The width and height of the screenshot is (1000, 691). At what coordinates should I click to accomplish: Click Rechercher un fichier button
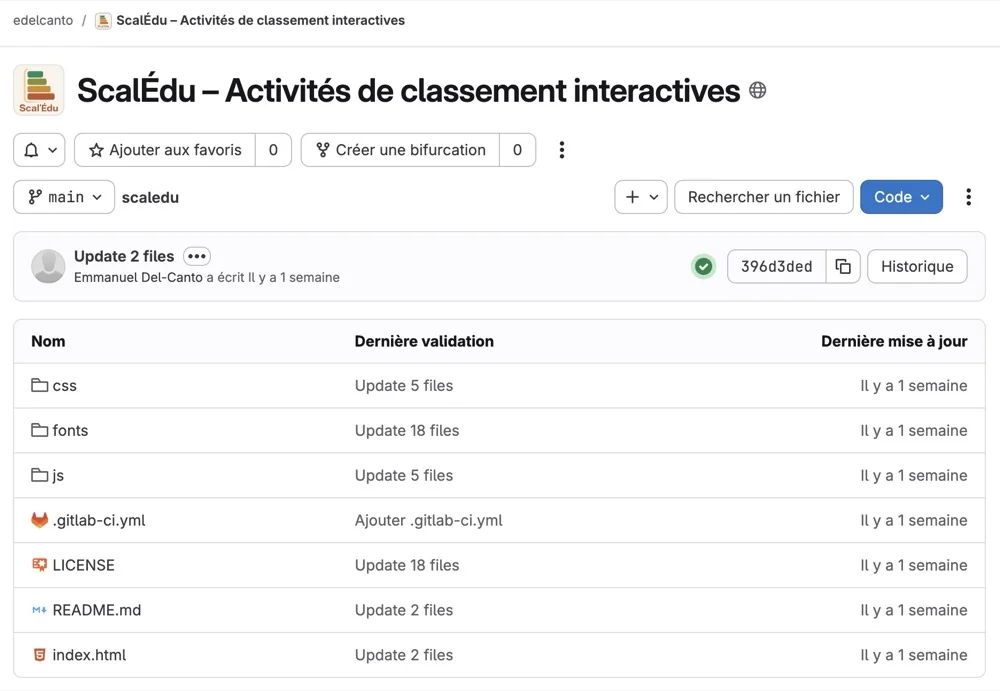pyautogui.click(x=763, y=197)
